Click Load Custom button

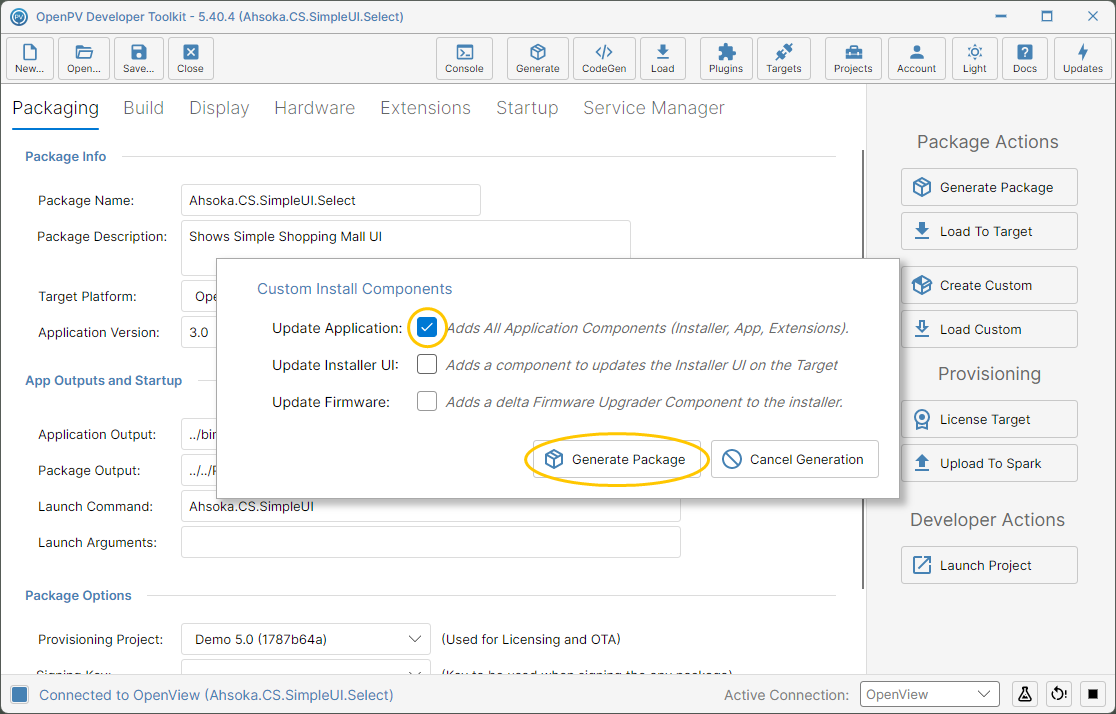(x=989, y=330)
